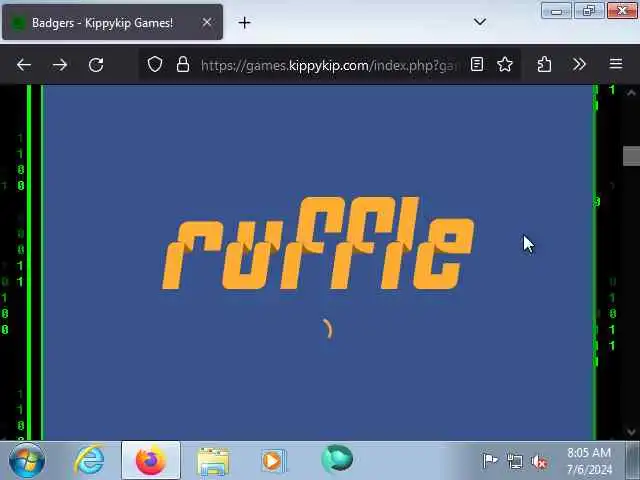Show more tools overflow chevrons

(x=579, y=64)
